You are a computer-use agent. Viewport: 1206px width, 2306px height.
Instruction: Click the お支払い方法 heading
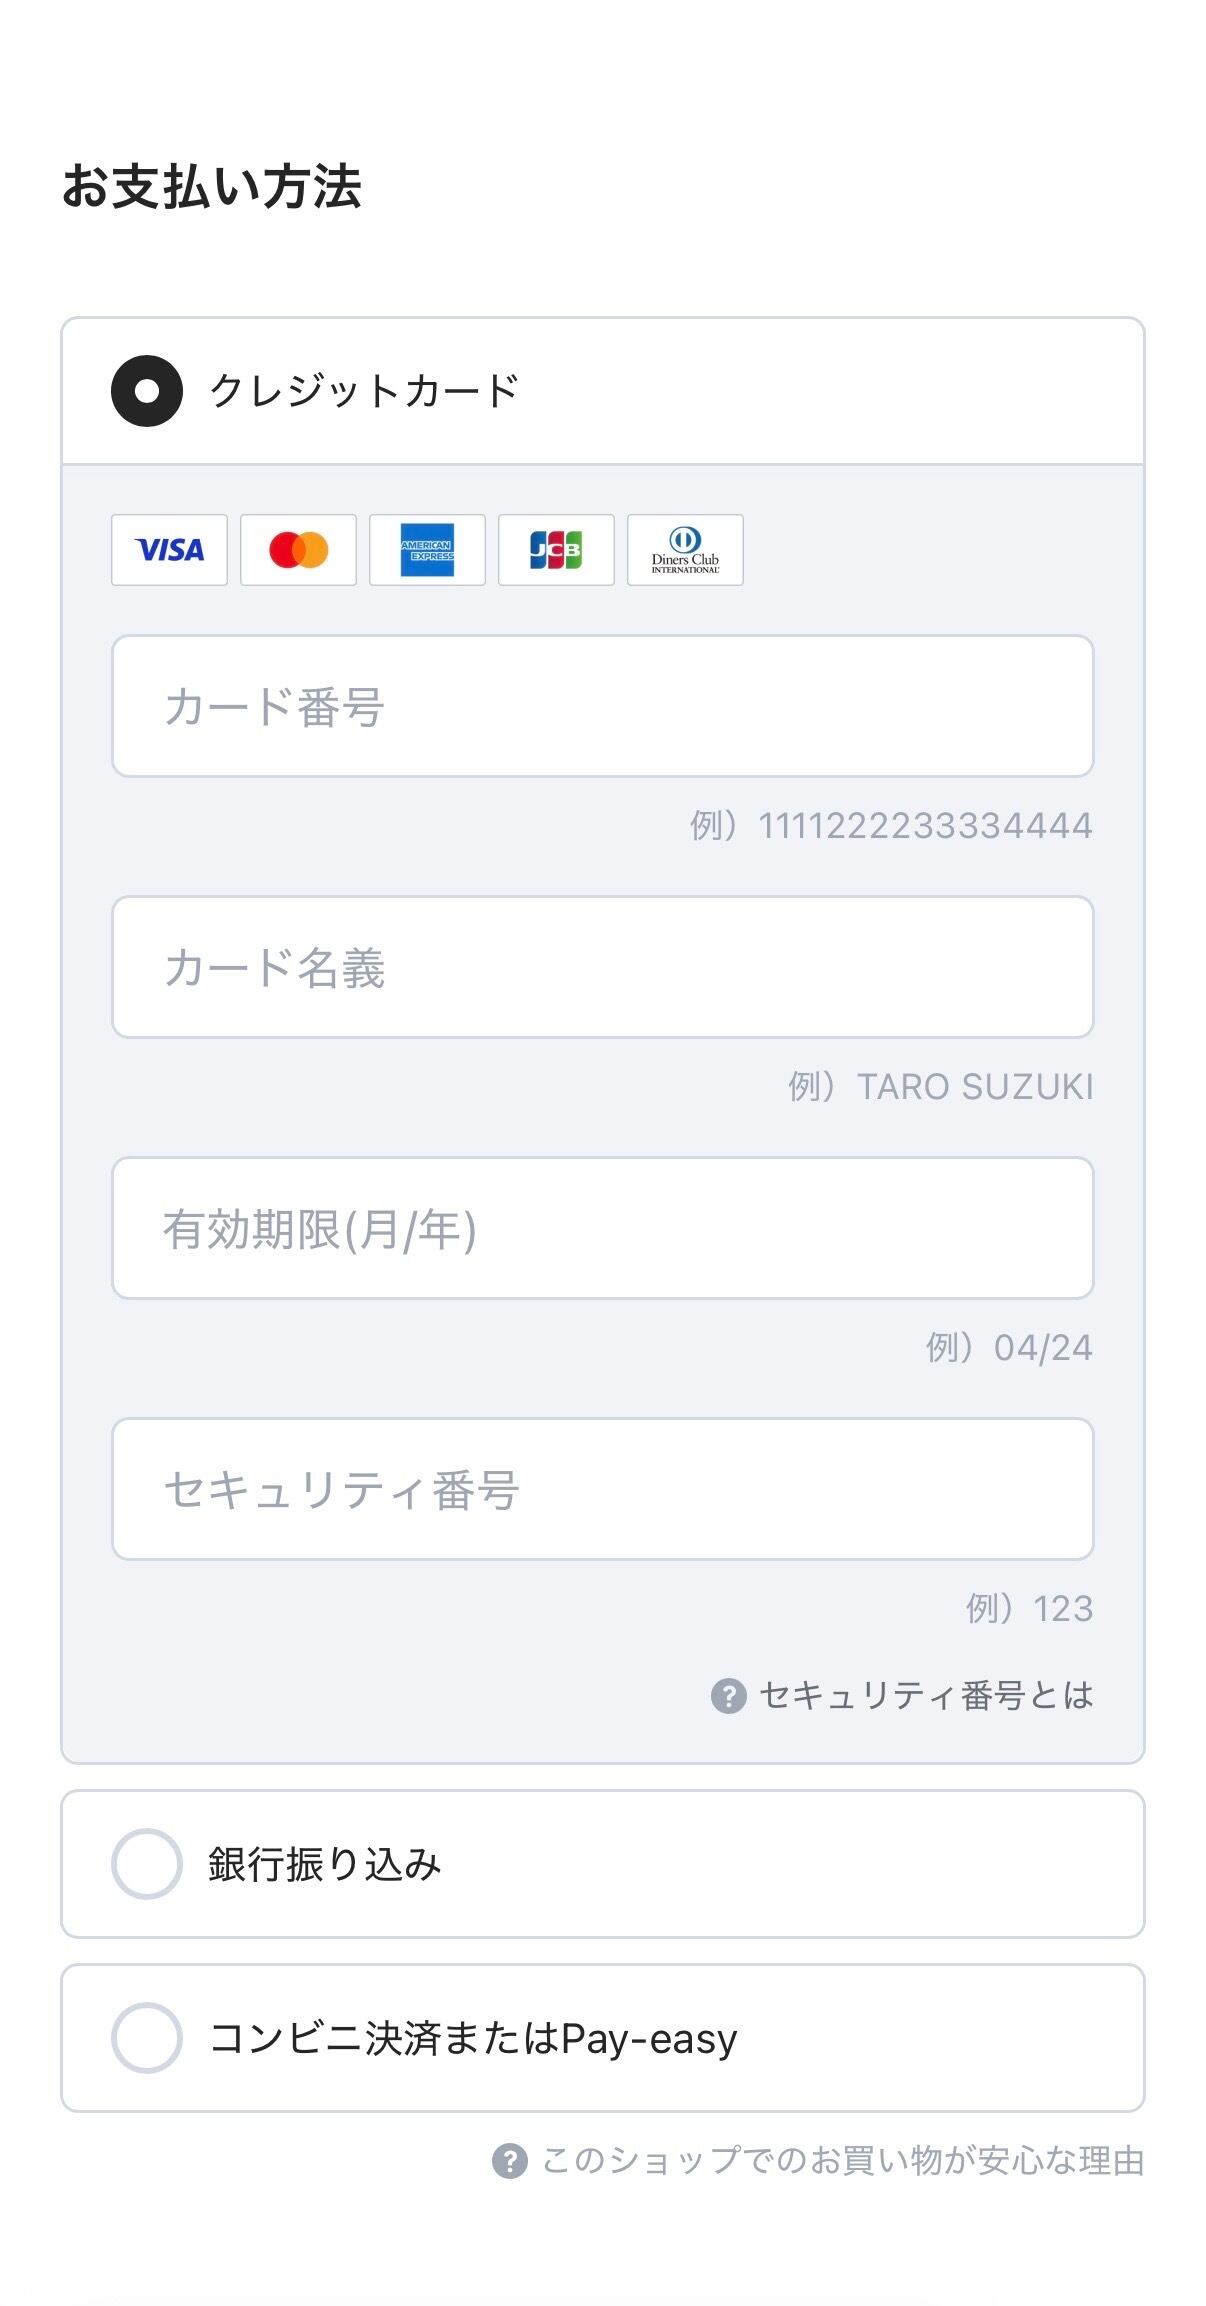point(211,187)
